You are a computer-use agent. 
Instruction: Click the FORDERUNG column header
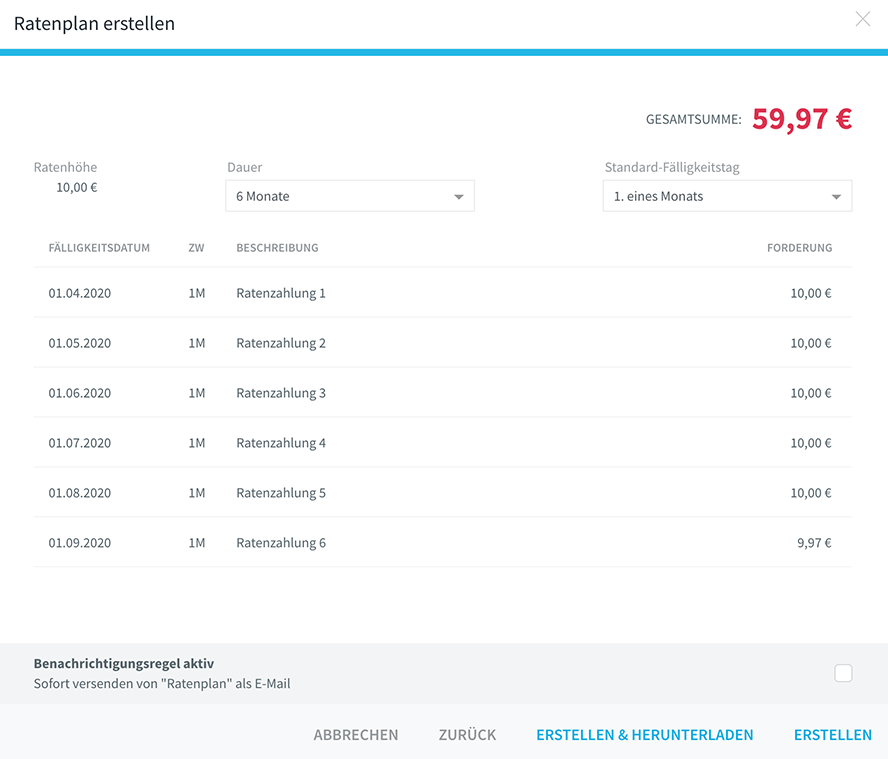coord(800,248)
